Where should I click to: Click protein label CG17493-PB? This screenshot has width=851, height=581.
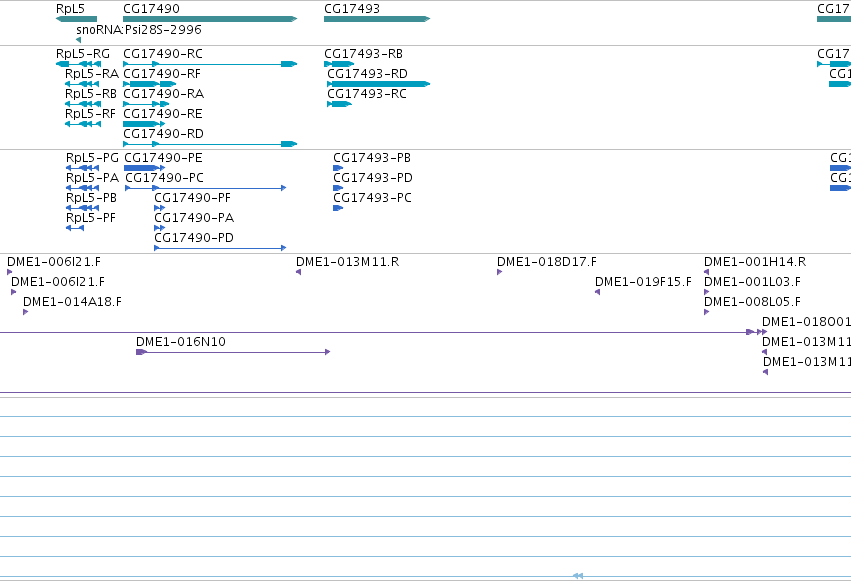[x=372, y=158]
